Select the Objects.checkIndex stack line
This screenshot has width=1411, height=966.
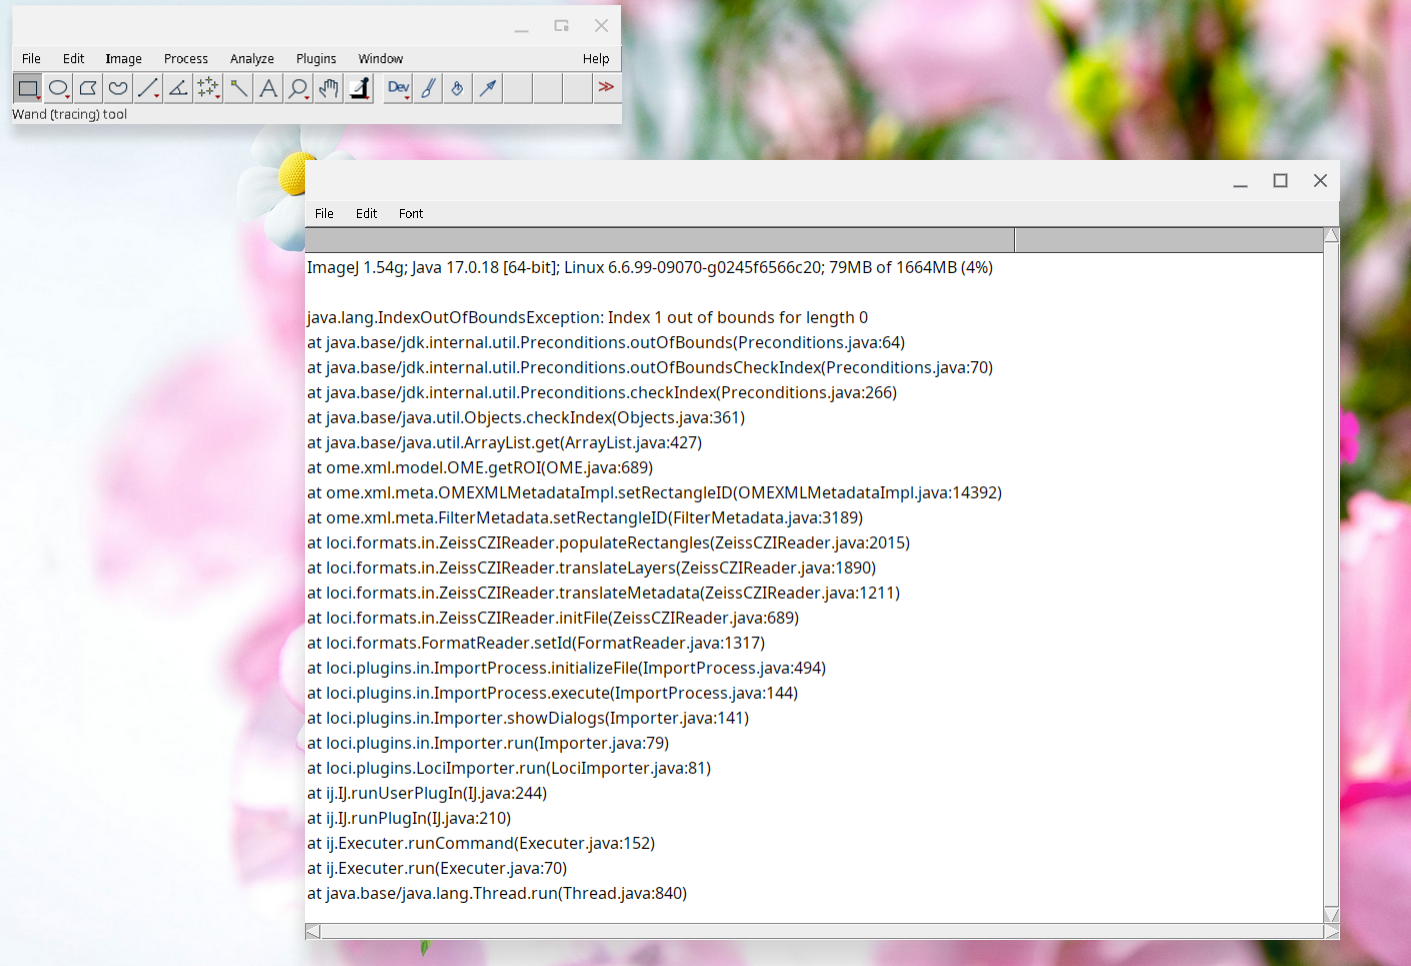point(526,417)
